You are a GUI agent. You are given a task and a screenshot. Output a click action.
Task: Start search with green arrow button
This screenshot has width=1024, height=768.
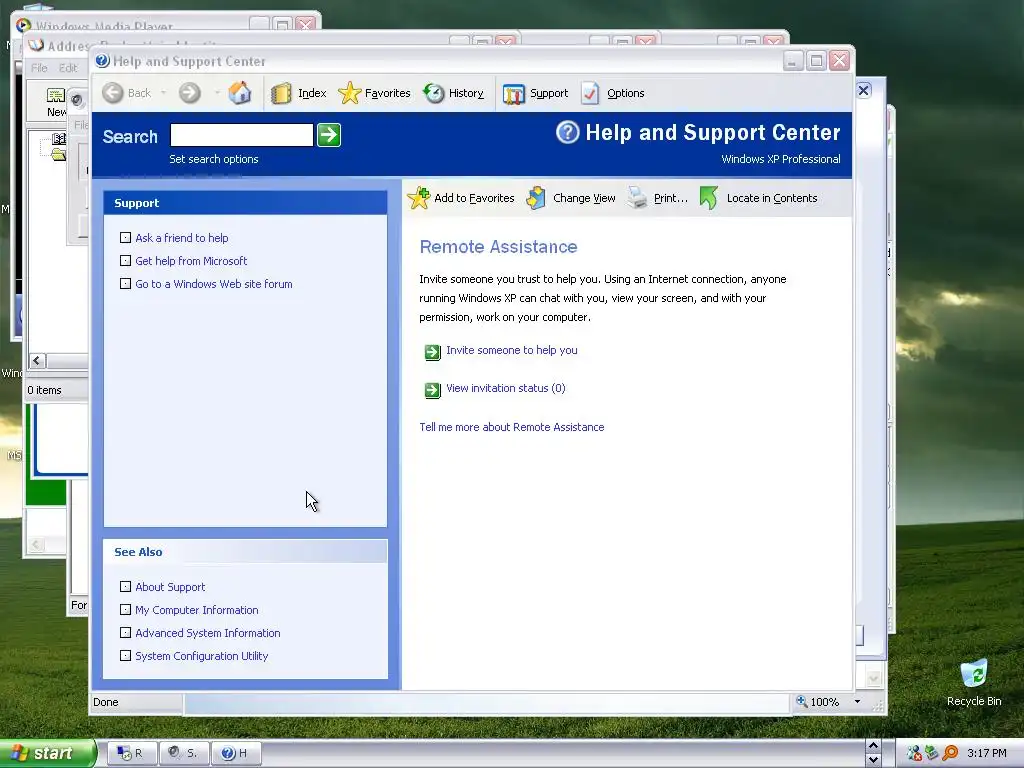click(328, 135)
